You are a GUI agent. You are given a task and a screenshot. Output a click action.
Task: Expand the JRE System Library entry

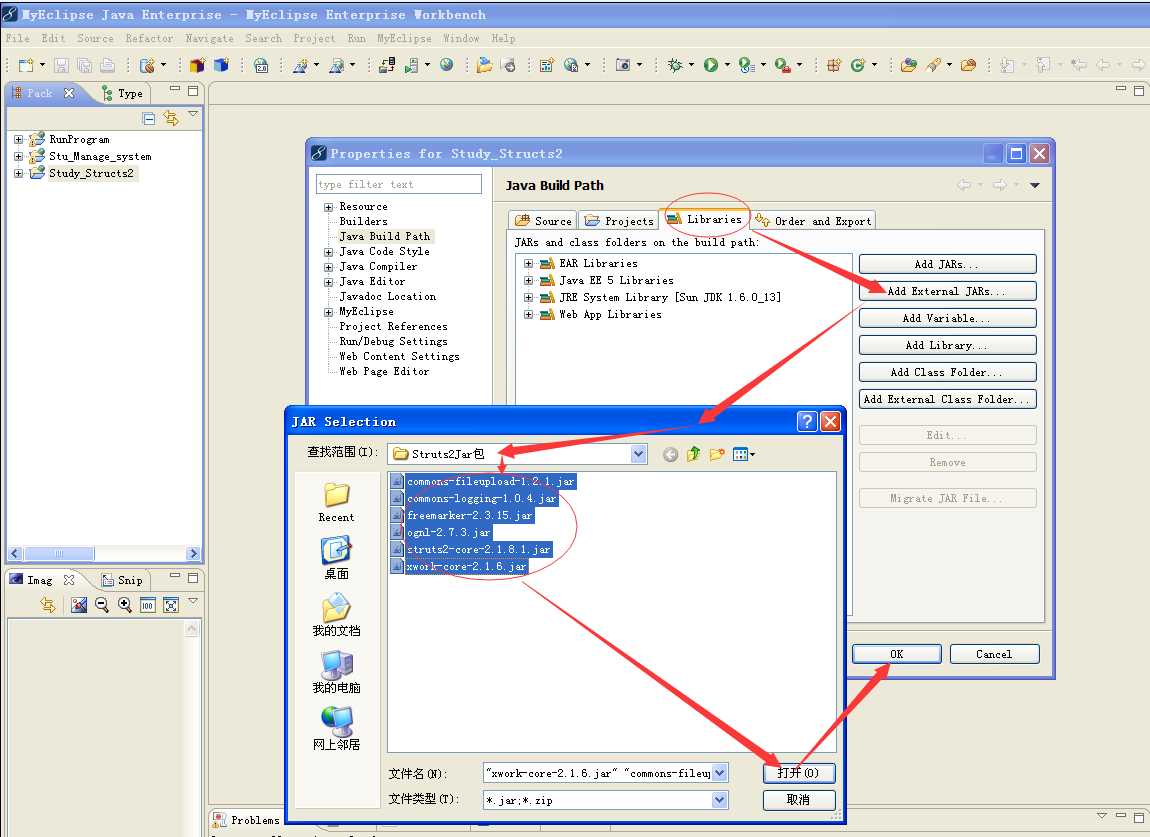(x=528, y=297)
